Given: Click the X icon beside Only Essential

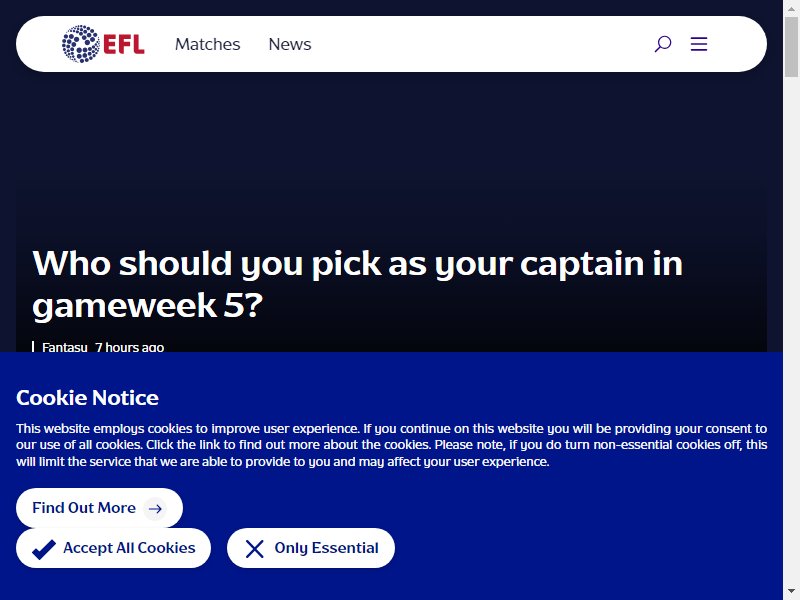Looking at the screenshot, I should pyautogui.click(x=254, y=549).
